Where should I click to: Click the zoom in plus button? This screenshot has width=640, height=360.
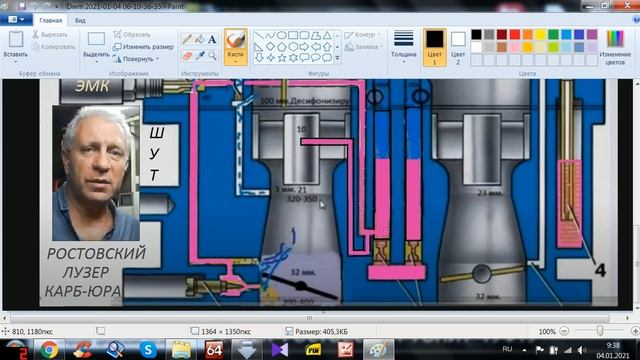click(635, 331)
